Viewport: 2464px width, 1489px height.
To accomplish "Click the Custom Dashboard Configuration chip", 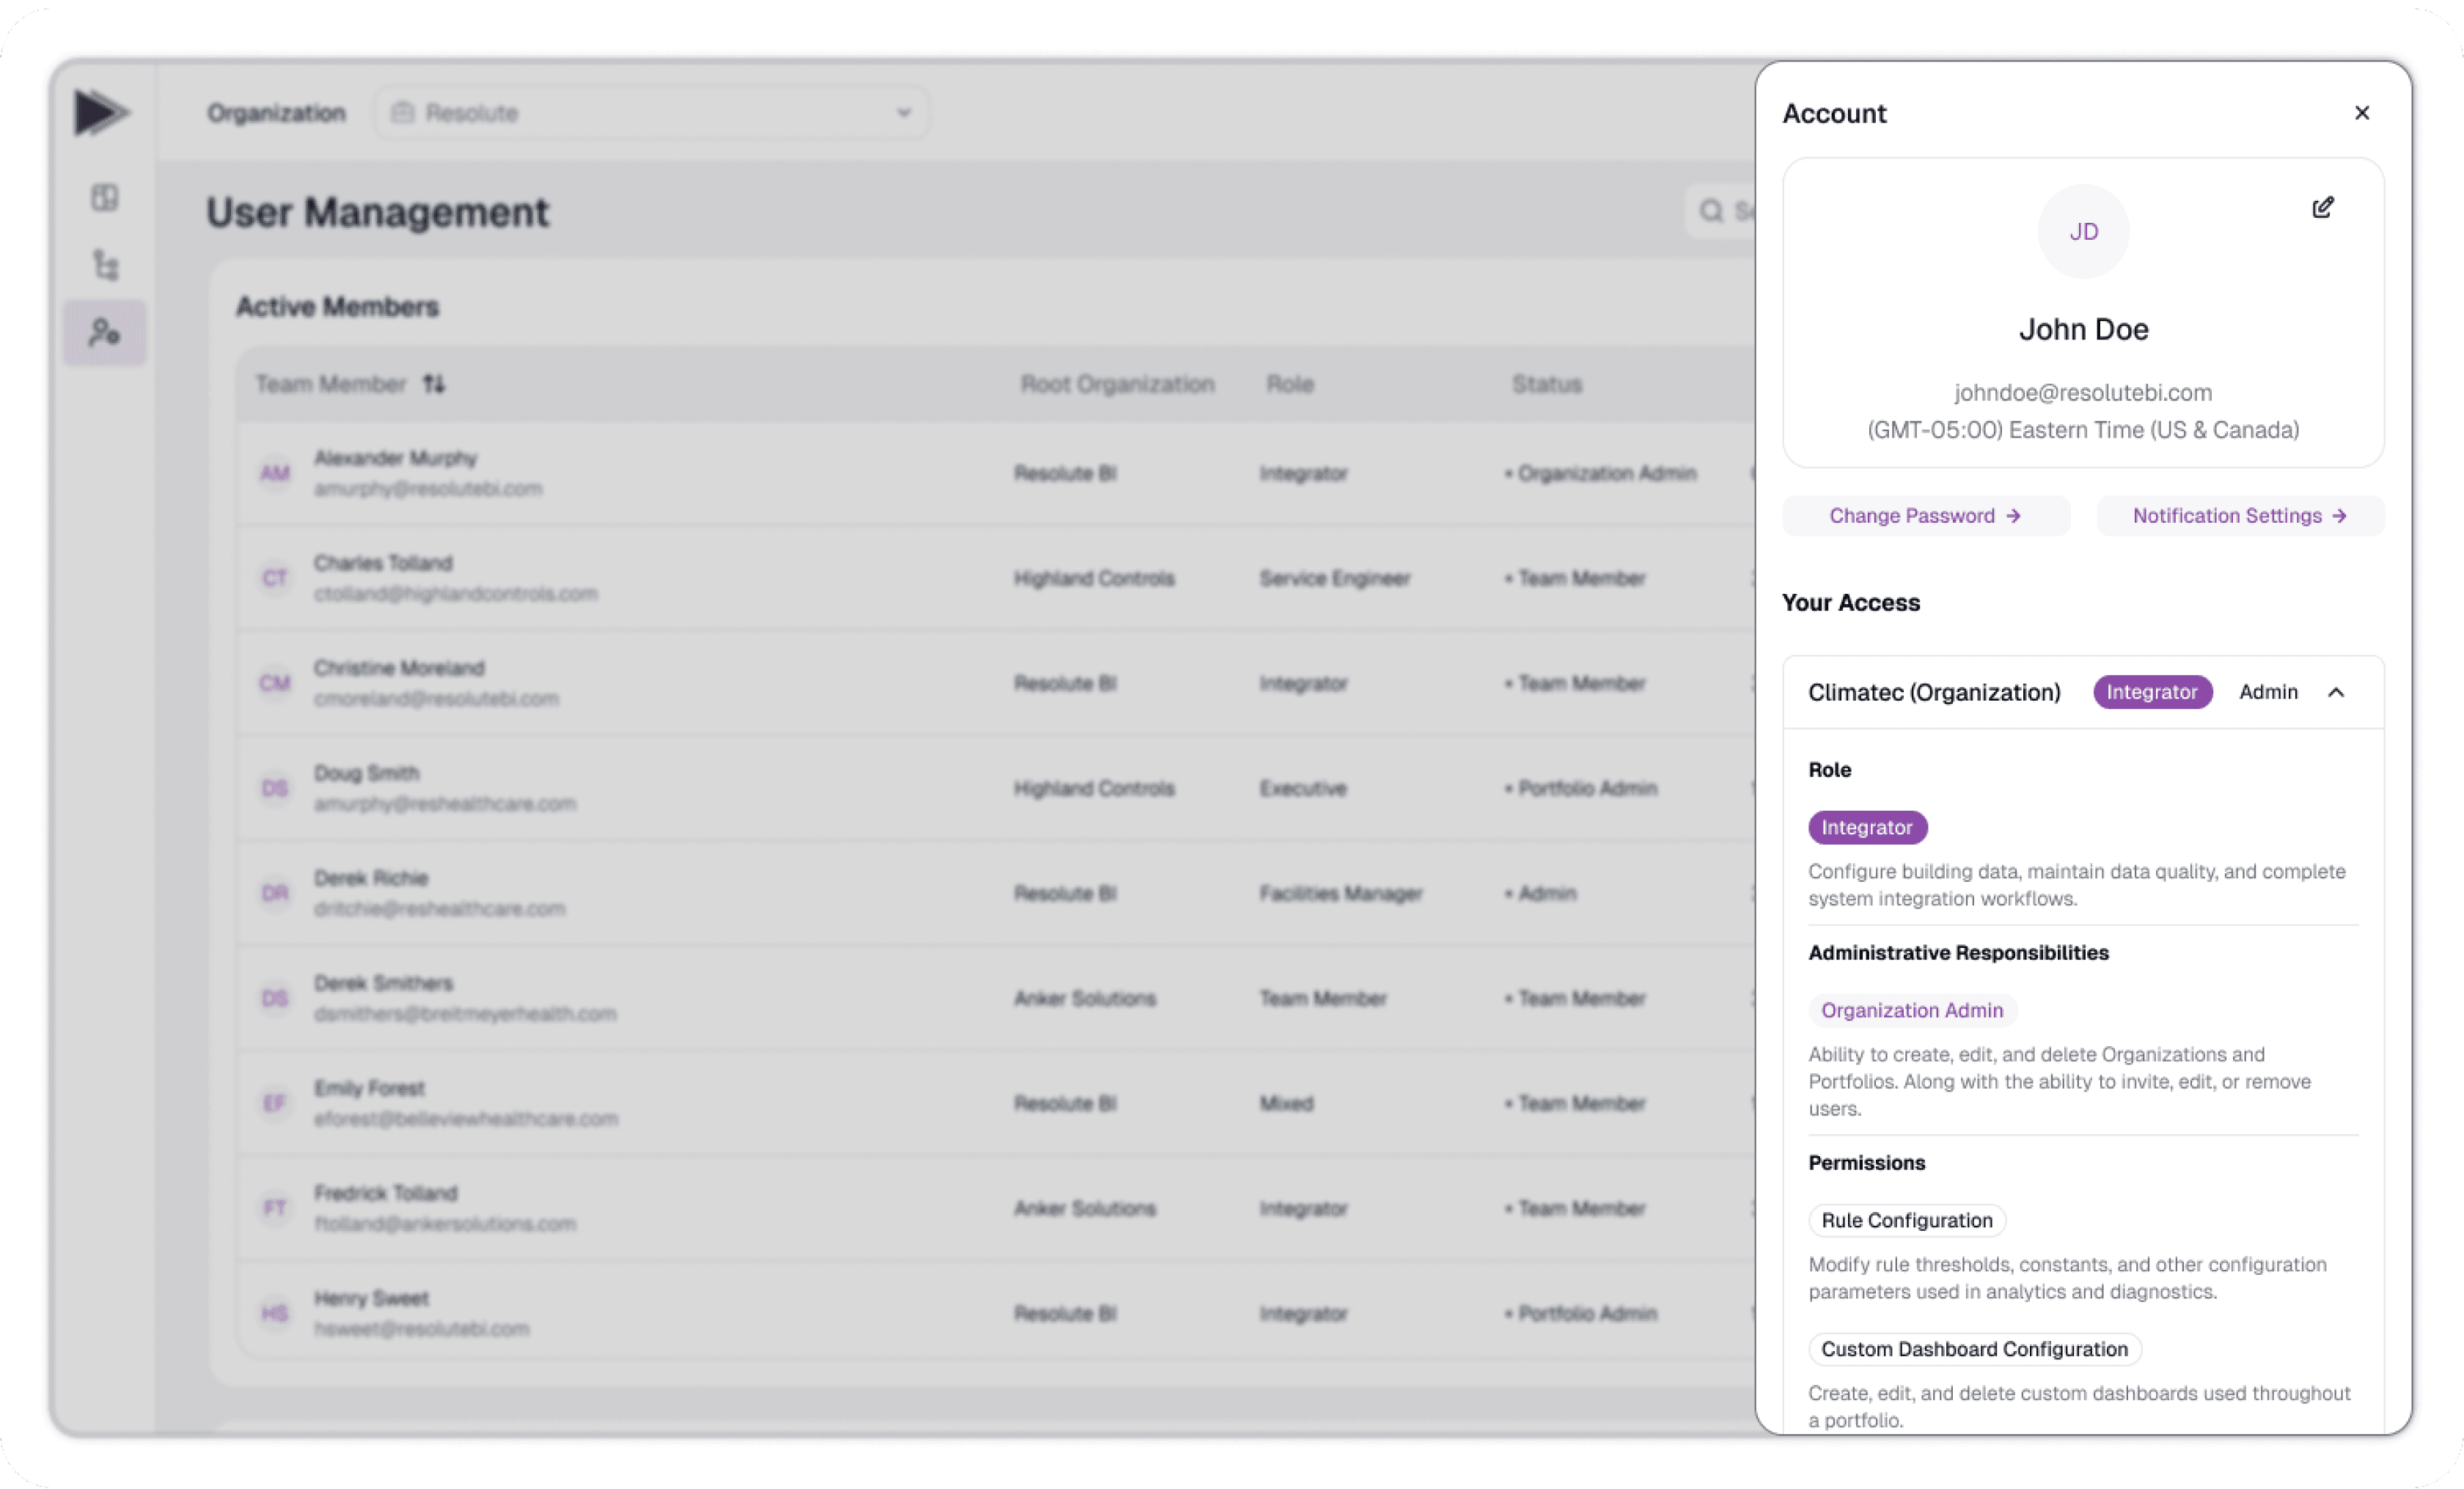I will (1973, 1349).
